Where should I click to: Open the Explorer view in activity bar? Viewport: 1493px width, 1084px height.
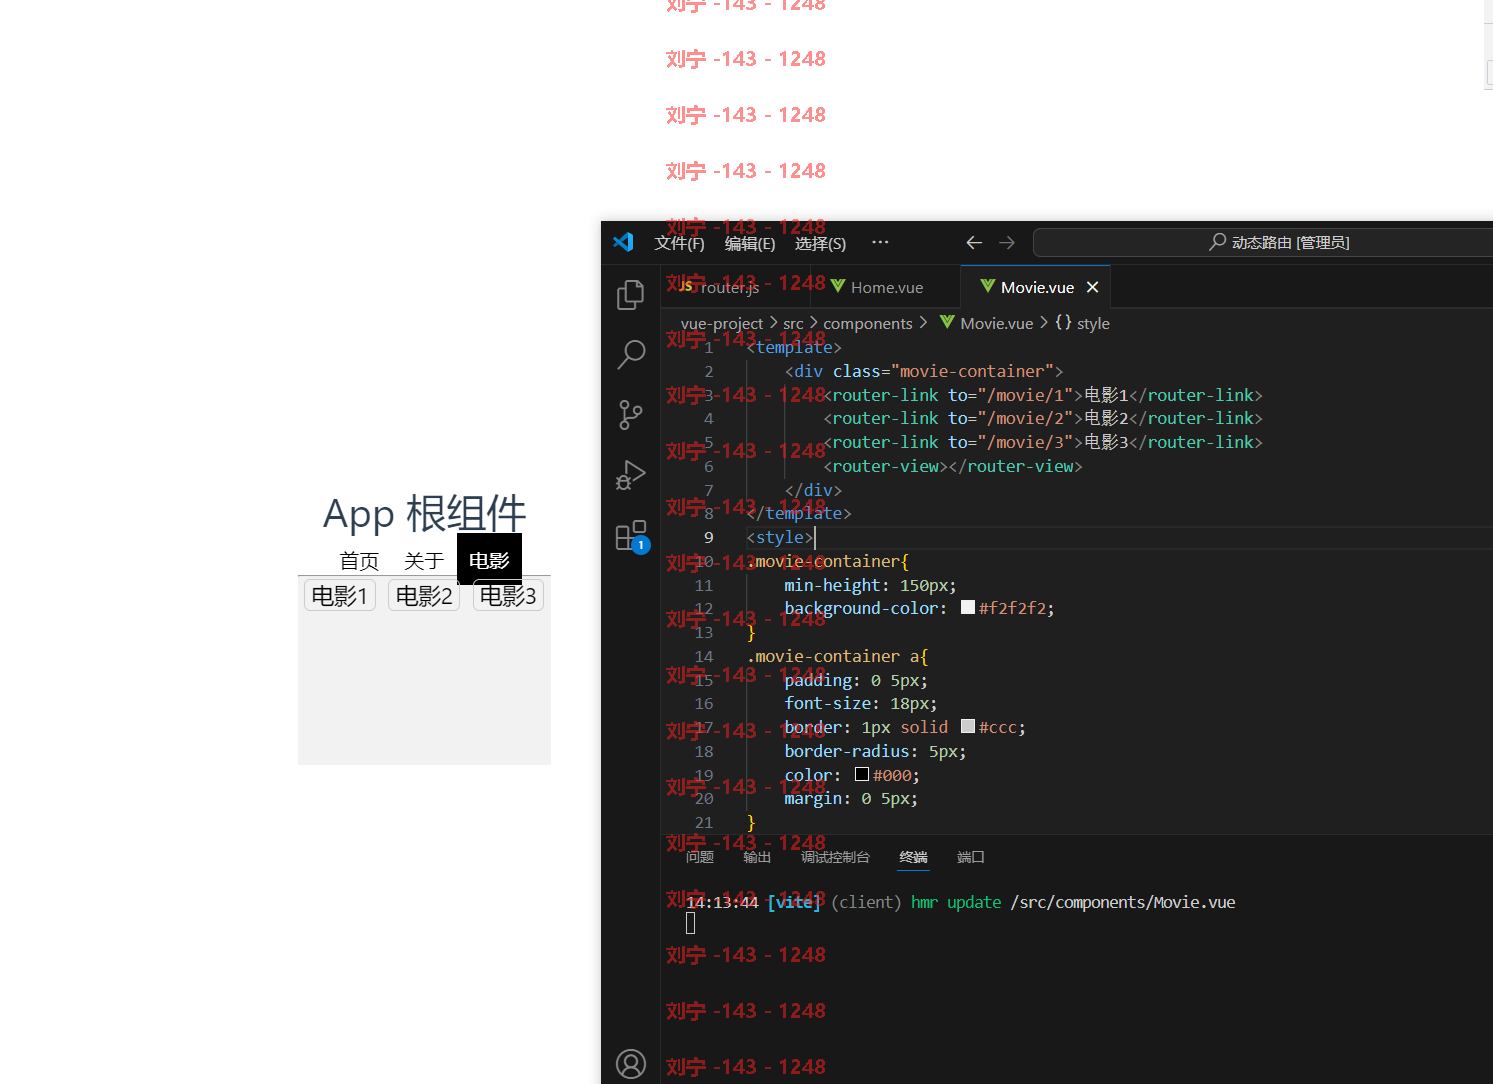pyautogui.click(x=630, y=294)
